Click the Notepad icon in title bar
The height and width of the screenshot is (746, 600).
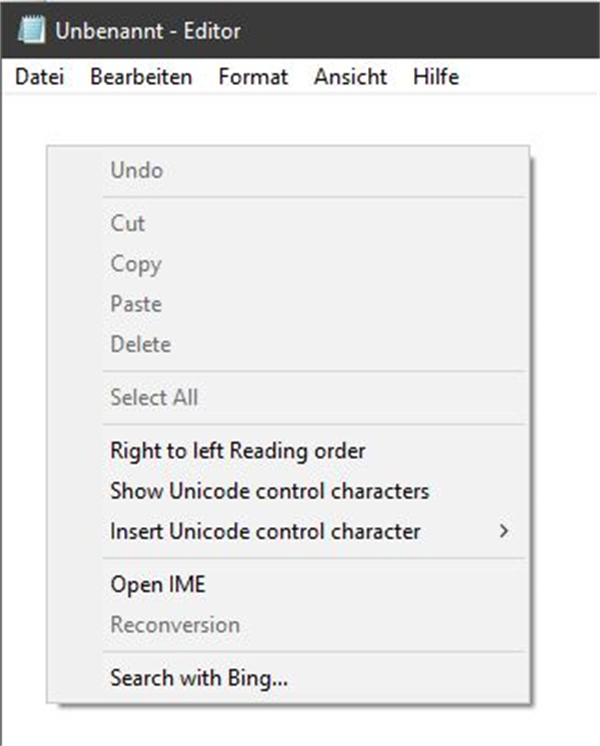[x=31, y=30]
